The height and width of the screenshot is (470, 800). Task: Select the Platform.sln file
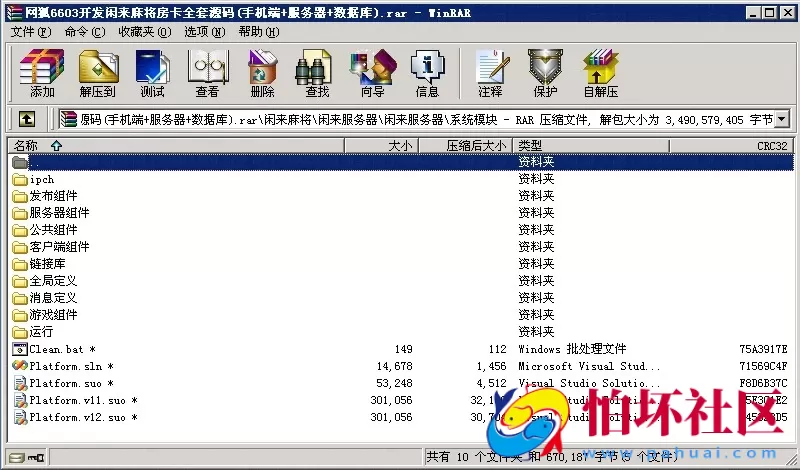(x=63, y=366)
